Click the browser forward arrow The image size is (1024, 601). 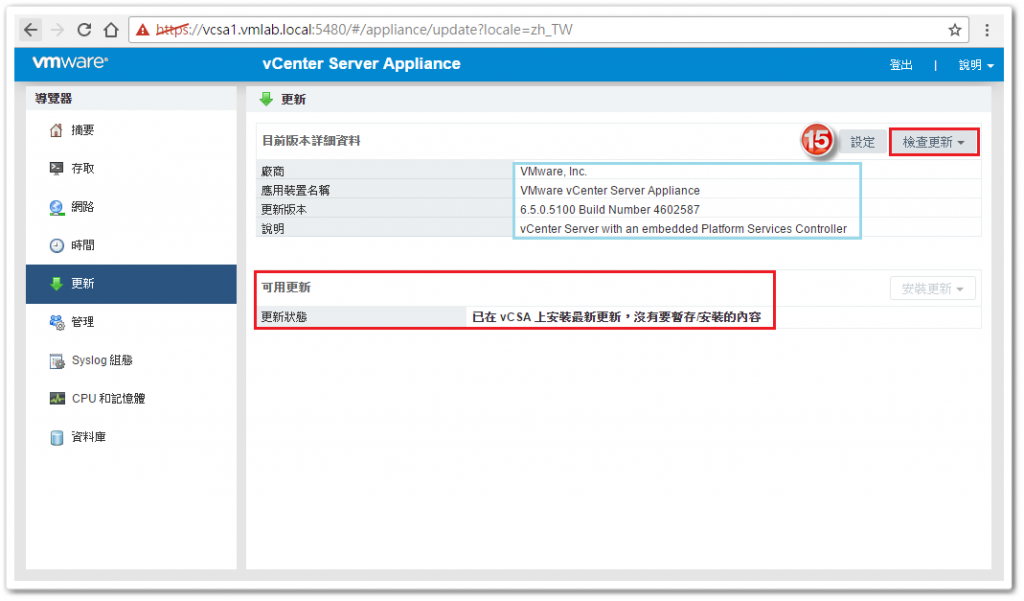tap(57, 29)
